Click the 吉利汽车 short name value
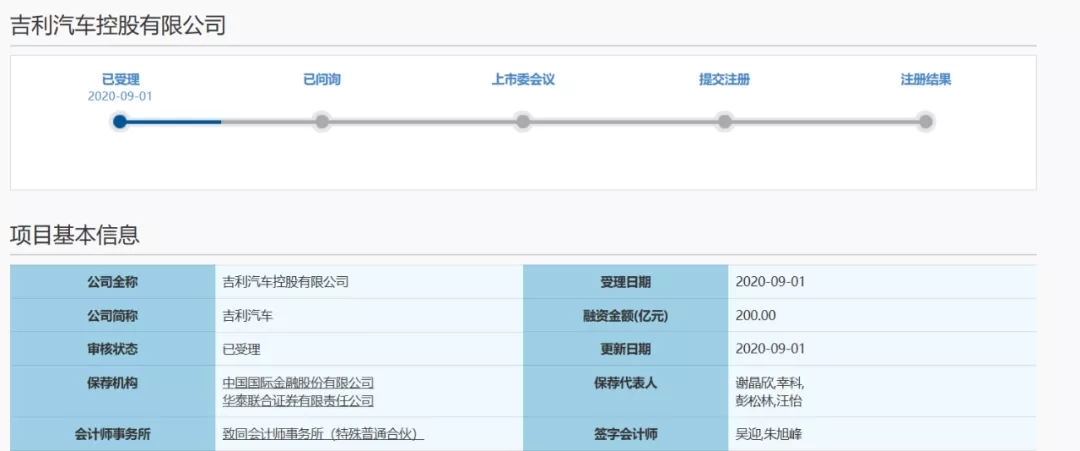Viewport: 1080px width, 451px height. tap(248, 316)
